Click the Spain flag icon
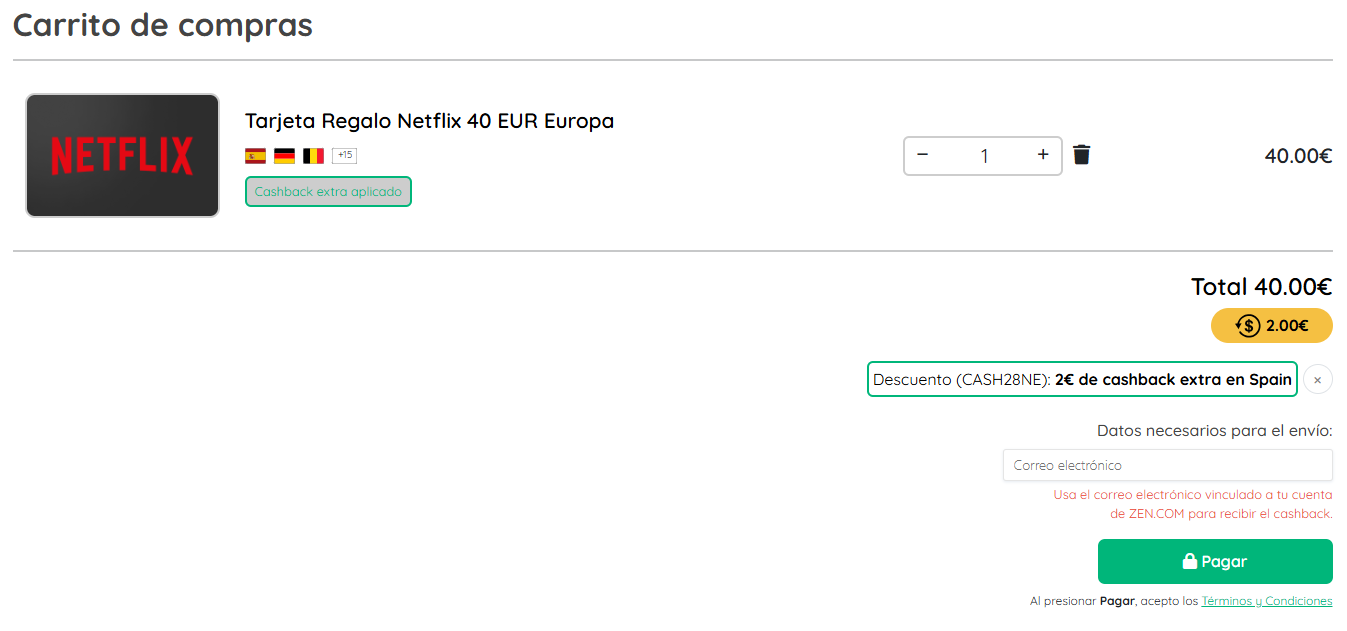 pyautogui.click(x=255, y=156)
